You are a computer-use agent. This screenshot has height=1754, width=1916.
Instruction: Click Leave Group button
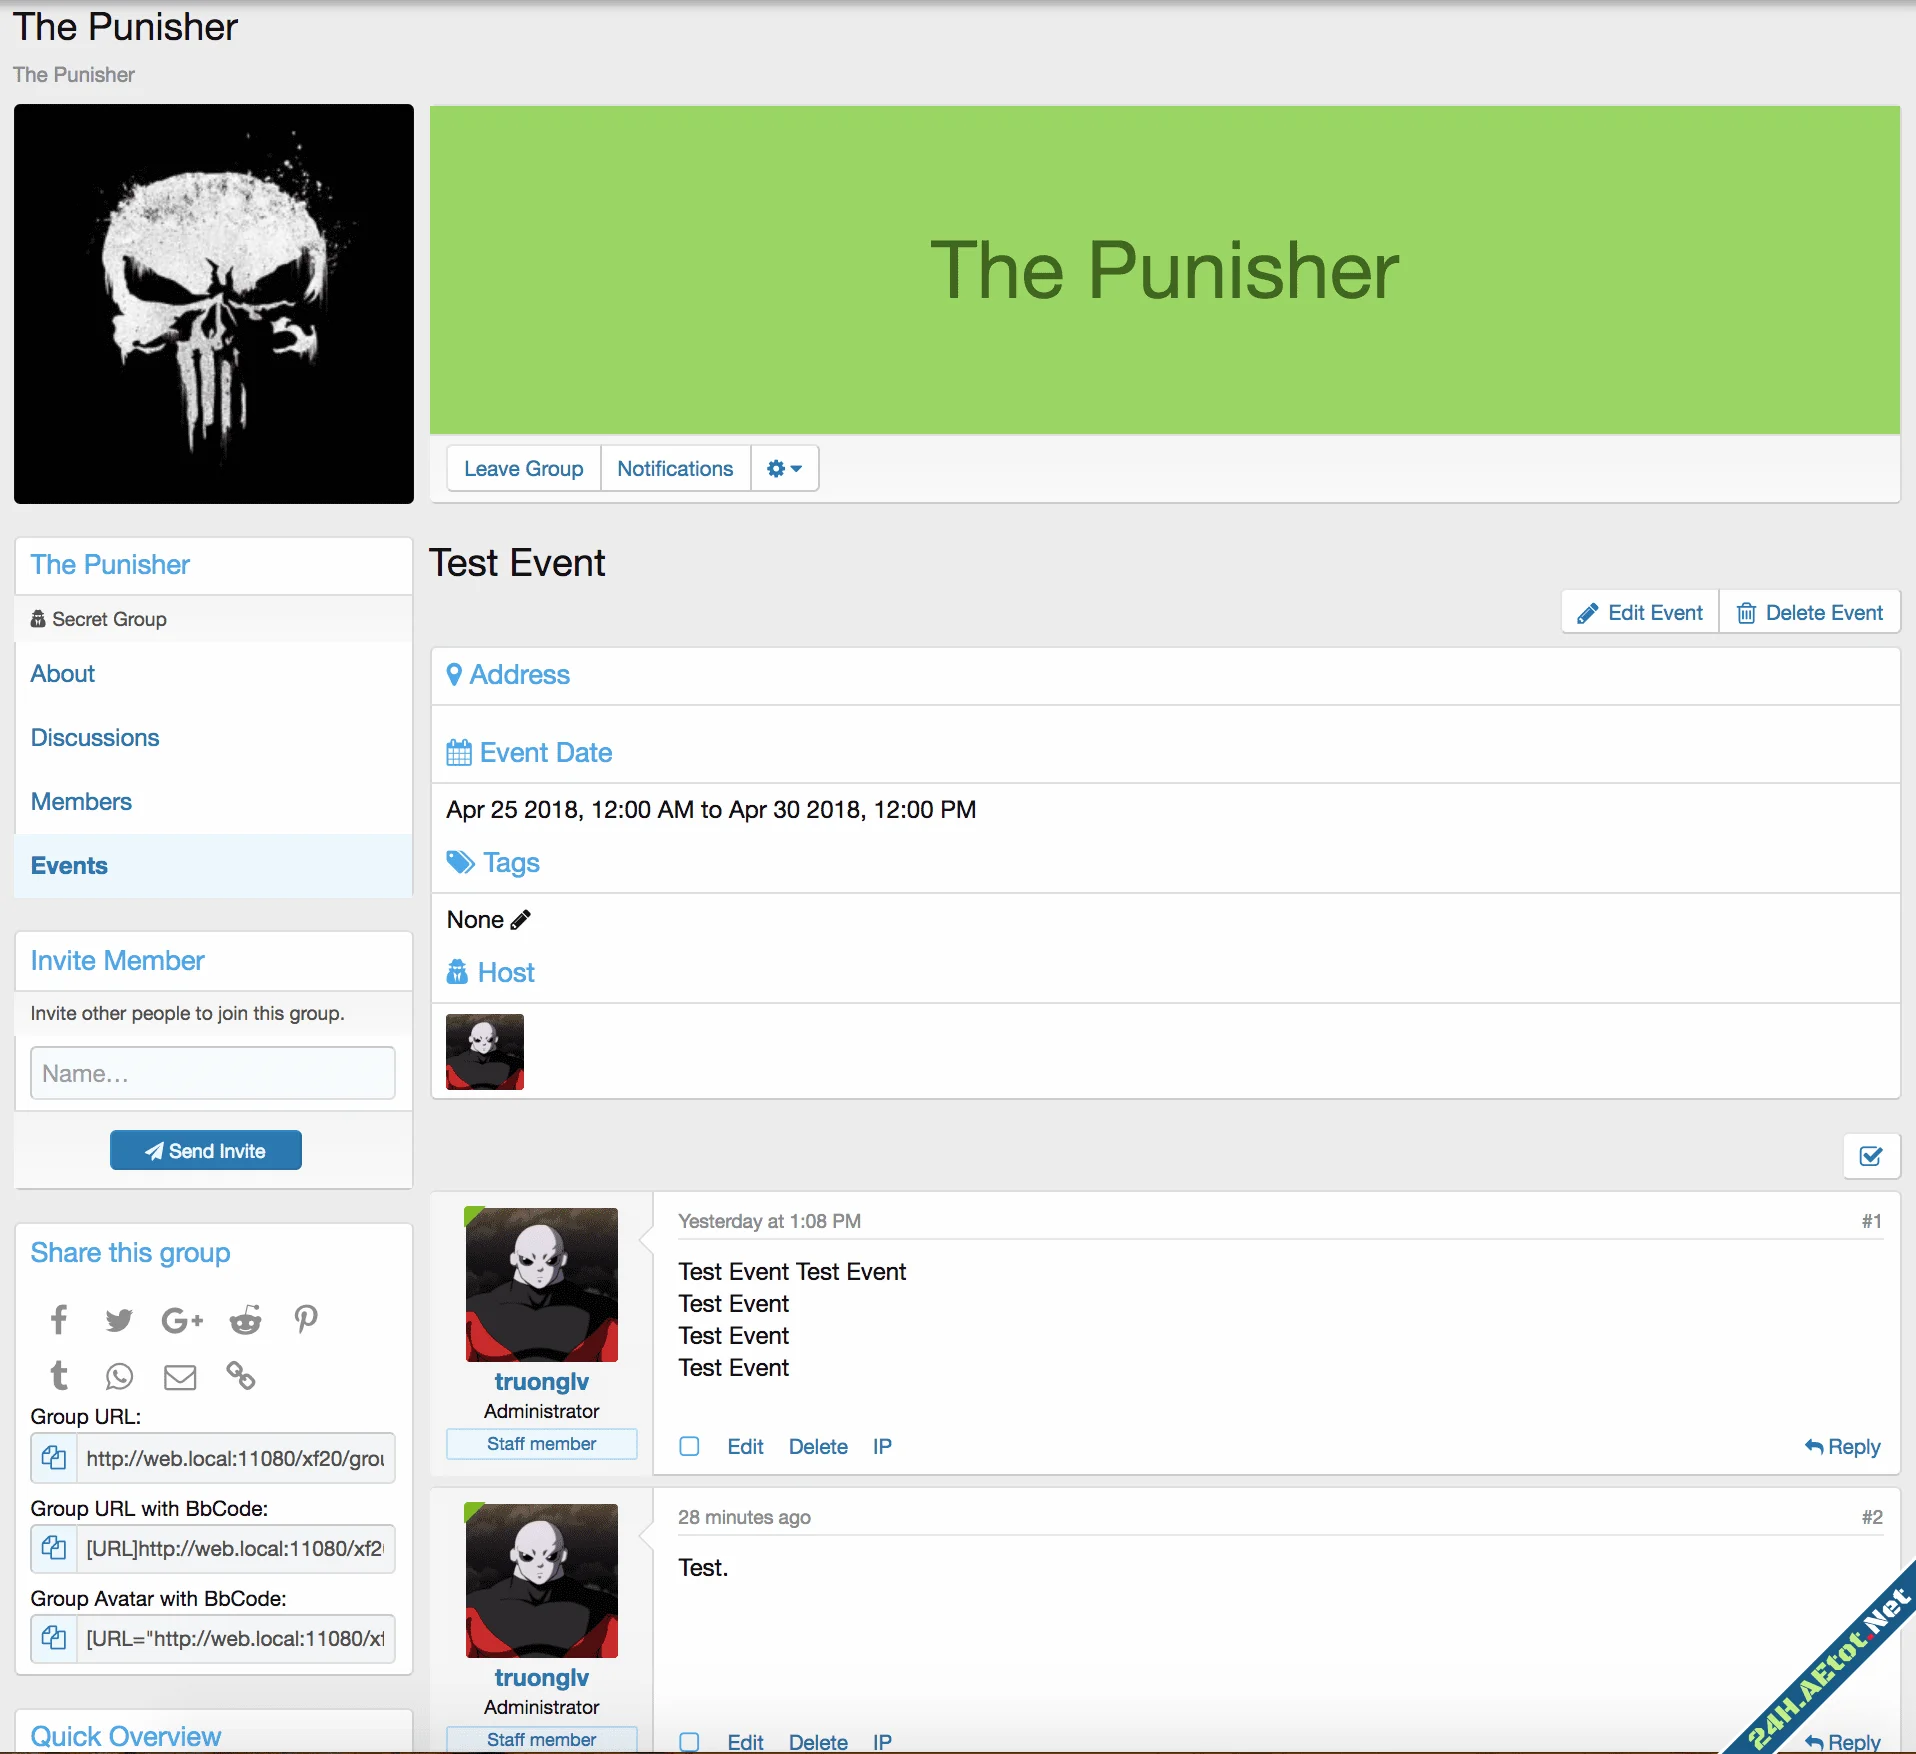(524, 468)
